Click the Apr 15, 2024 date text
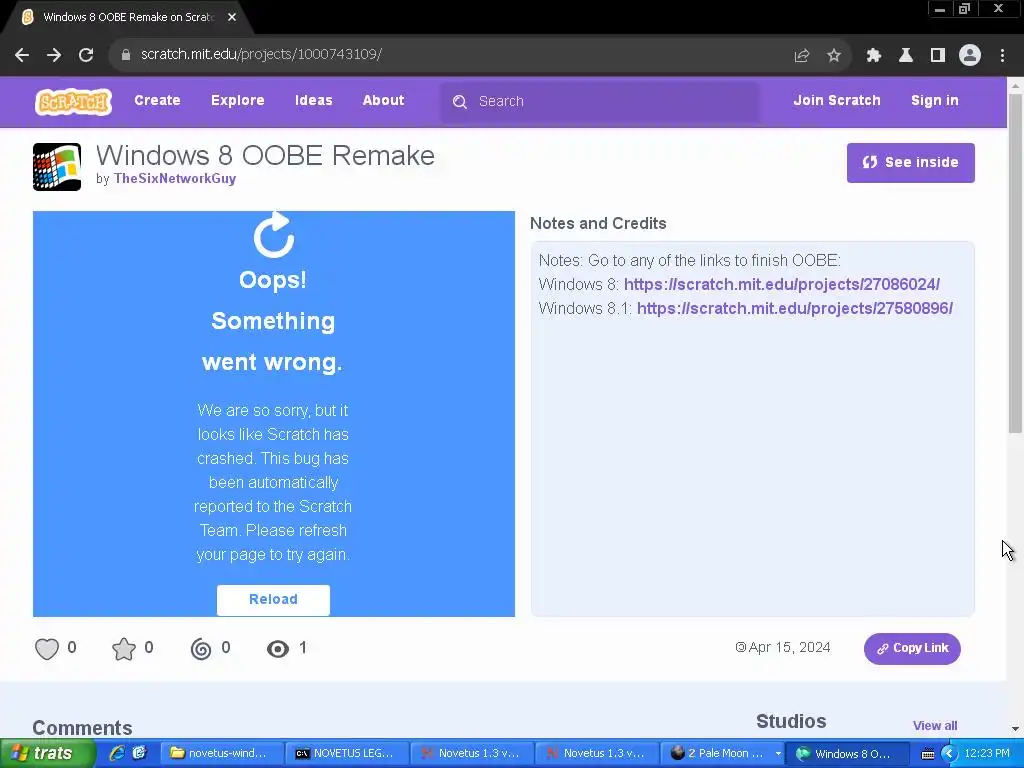Image resolution: width=1024 pixels, height=768 pixels. coord(789,648)
